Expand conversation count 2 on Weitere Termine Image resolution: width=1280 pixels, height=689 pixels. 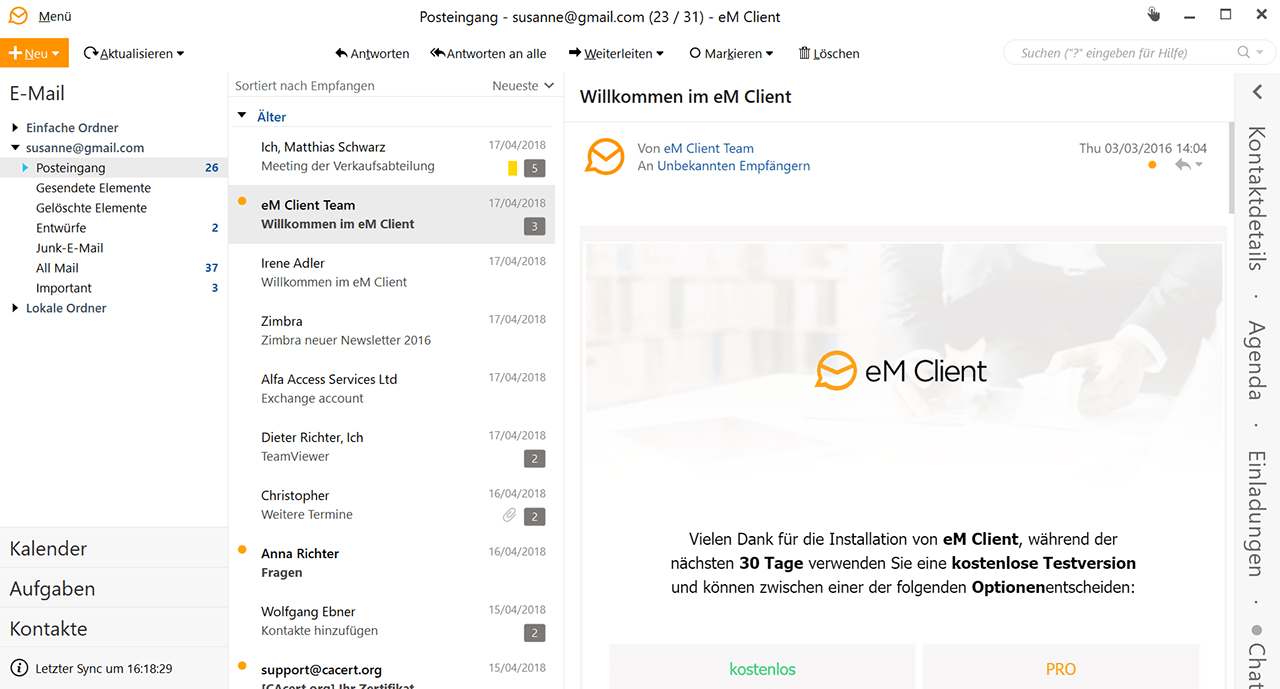click(x=535, y=516)
